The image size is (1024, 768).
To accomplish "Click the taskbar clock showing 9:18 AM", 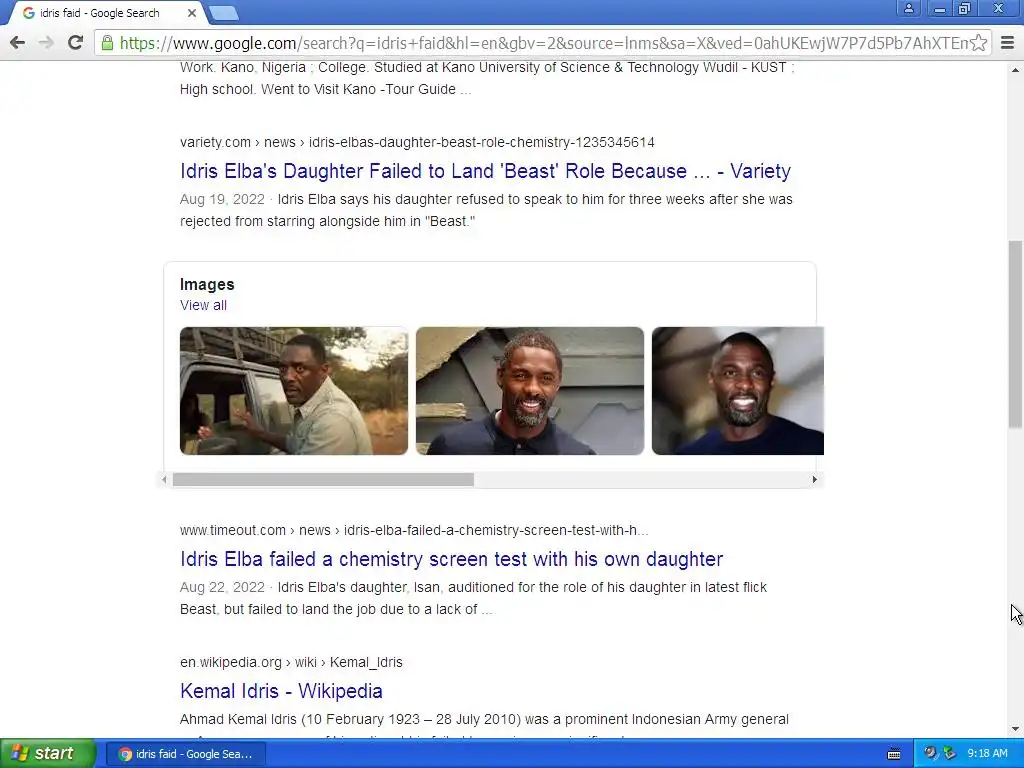I will tap(987, 754).
